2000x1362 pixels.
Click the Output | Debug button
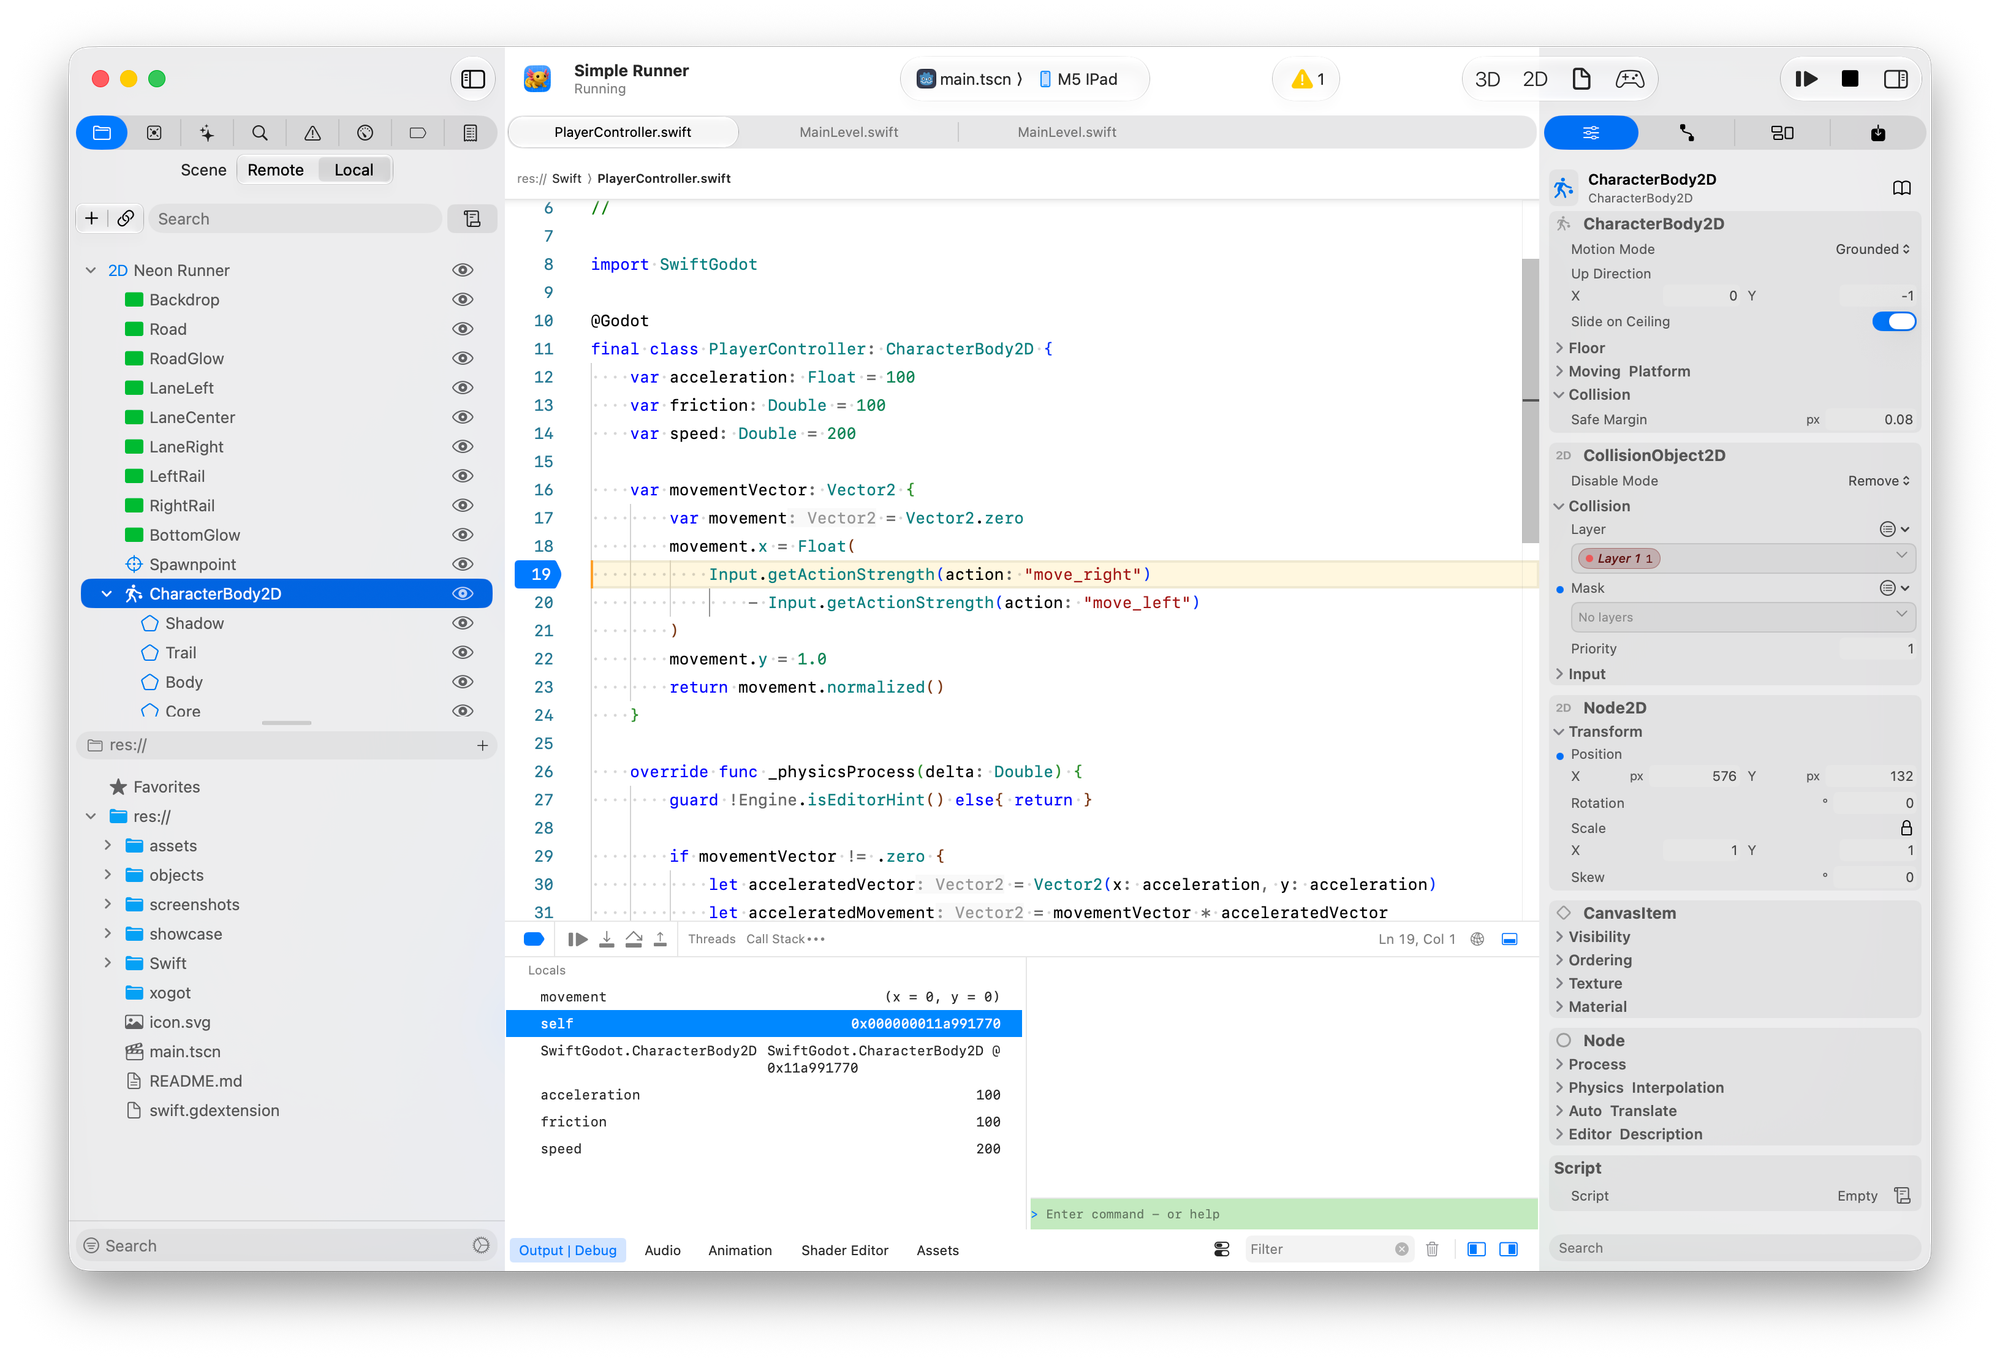coord(567,1250)
